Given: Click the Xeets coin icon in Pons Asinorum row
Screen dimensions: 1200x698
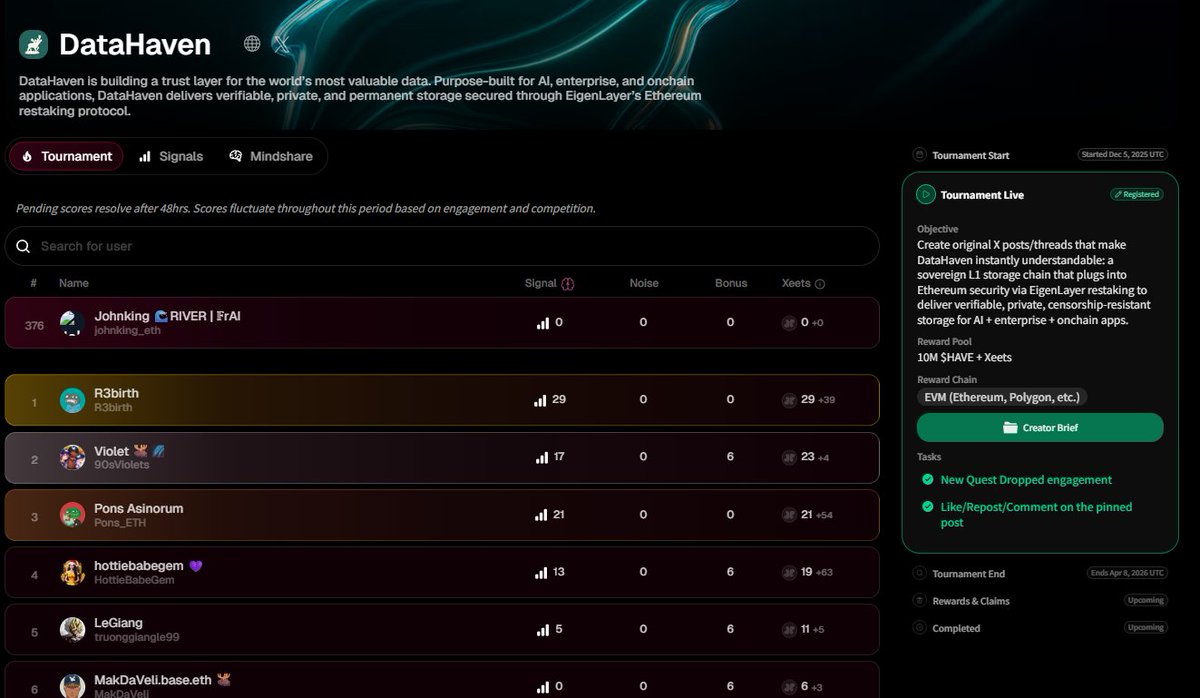Looking at the screenshot, I should click(x=789, y=515).
